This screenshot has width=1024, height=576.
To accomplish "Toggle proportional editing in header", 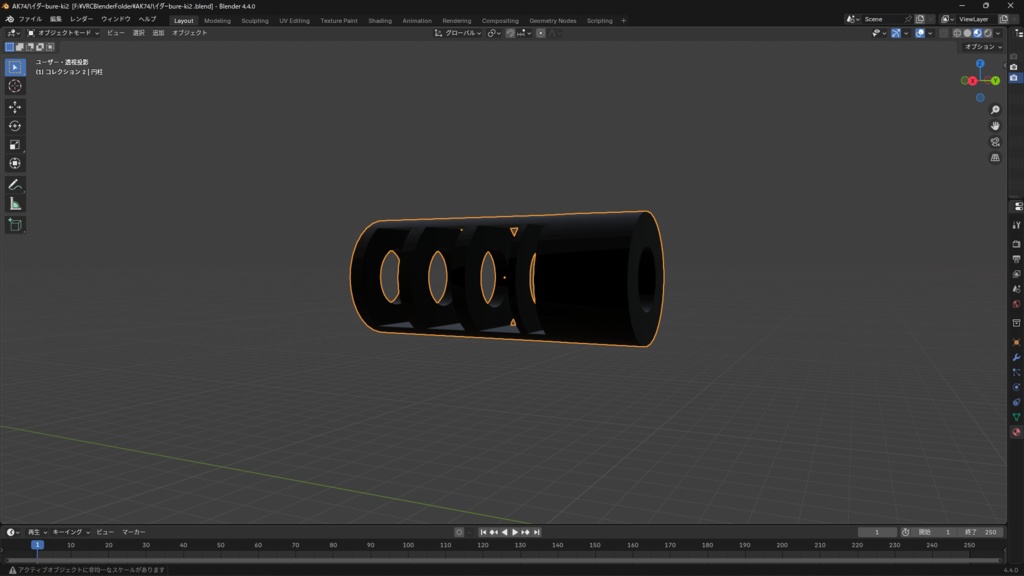I will [540, 33].
